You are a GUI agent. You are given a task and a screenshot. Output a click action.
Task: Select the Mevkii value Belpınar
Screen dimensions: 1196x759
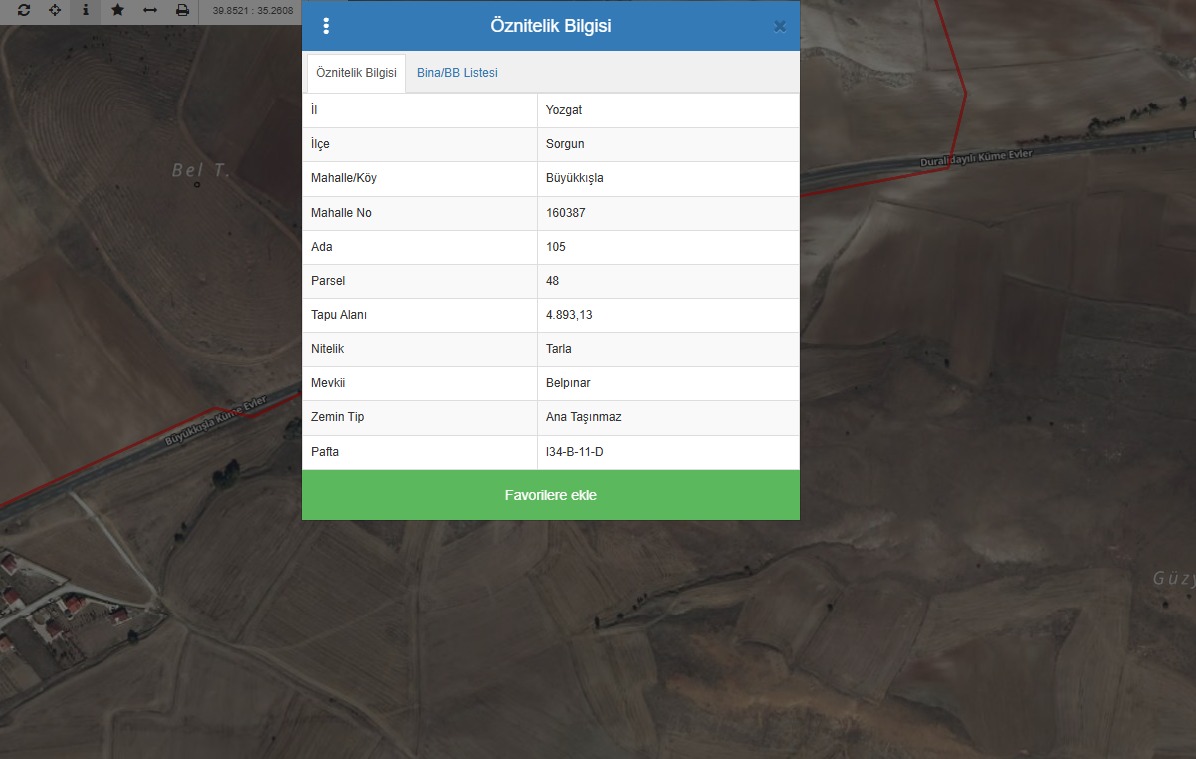pos(567,383)
